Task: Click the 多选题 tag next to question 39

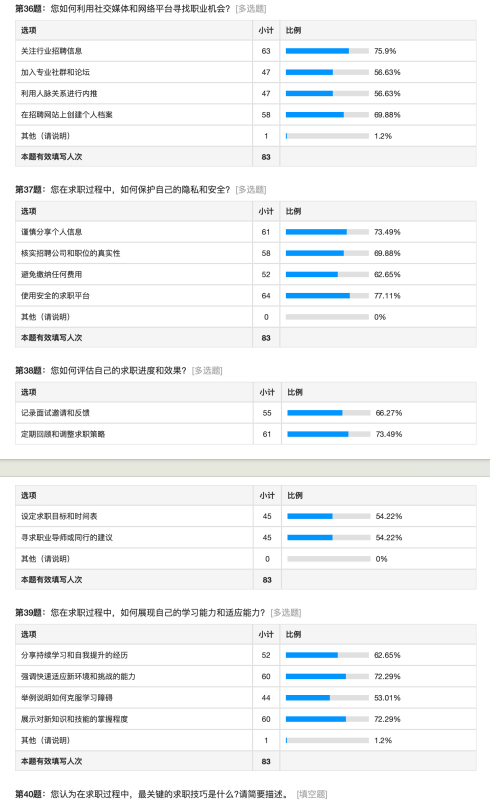Action: tap(286, 613)
